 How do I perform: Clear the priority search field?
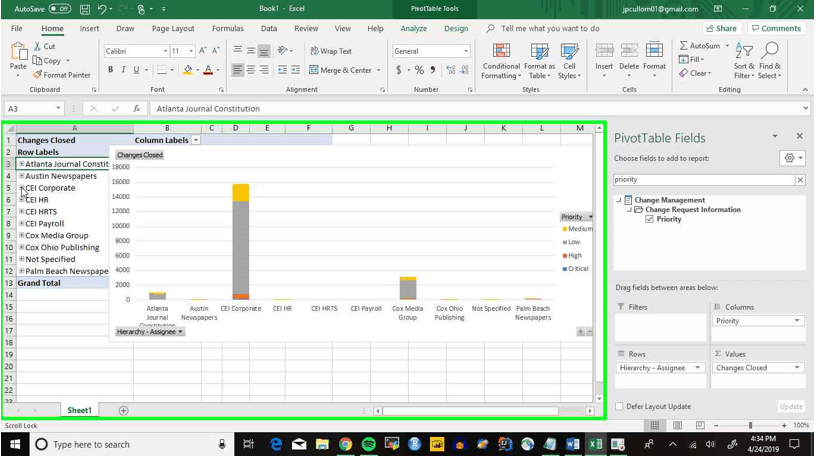800,180
